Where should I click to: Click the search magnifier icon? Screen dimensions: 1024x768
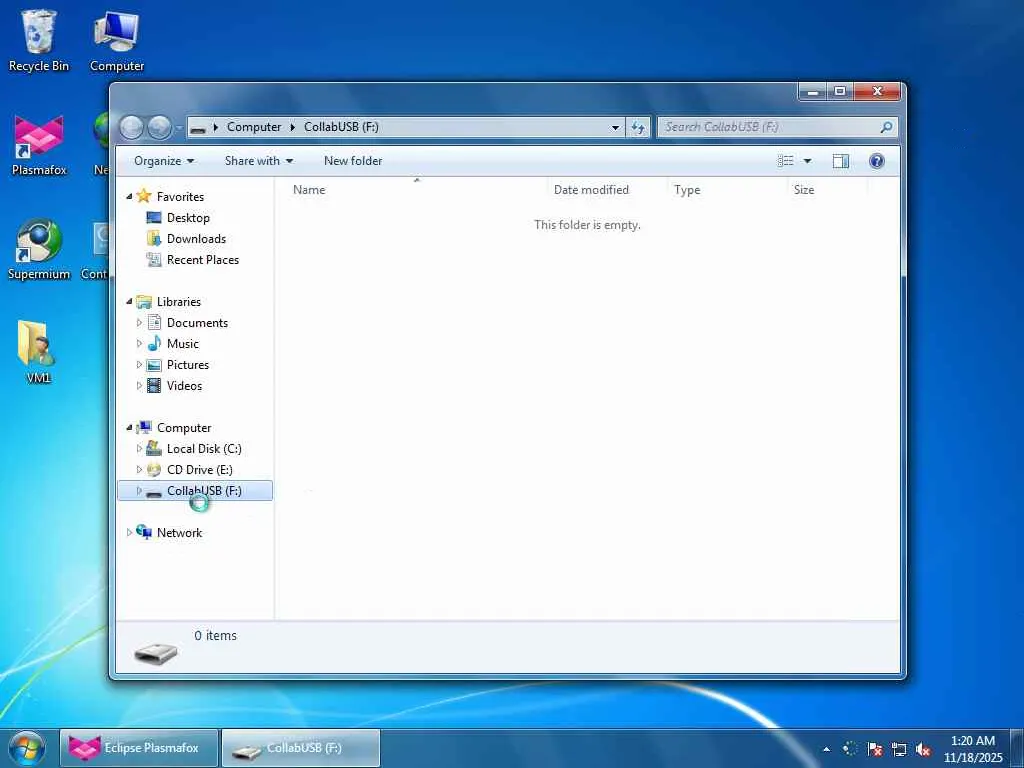886,127
